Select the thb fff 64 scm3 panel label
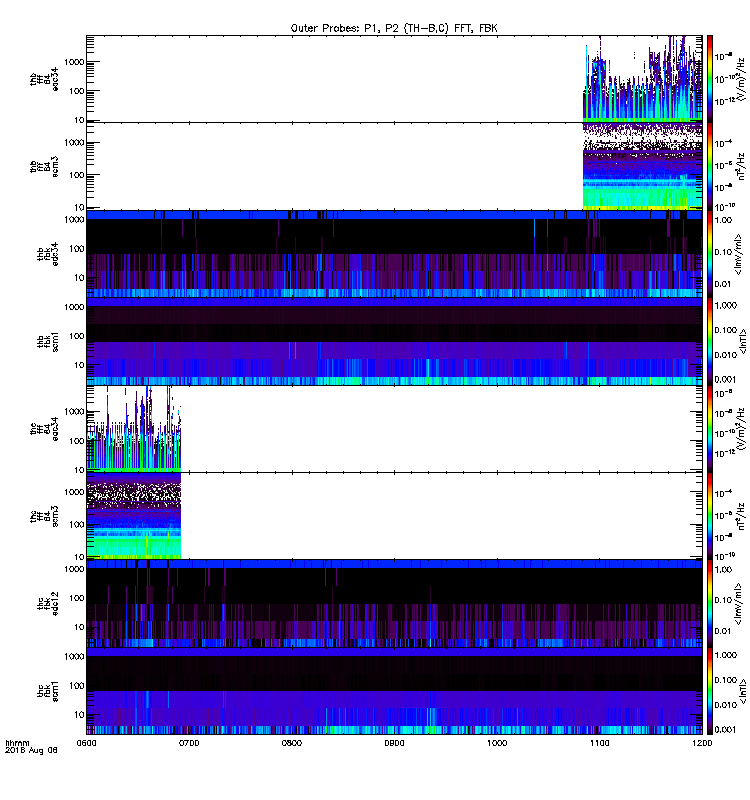 click(x=44, y=166)
